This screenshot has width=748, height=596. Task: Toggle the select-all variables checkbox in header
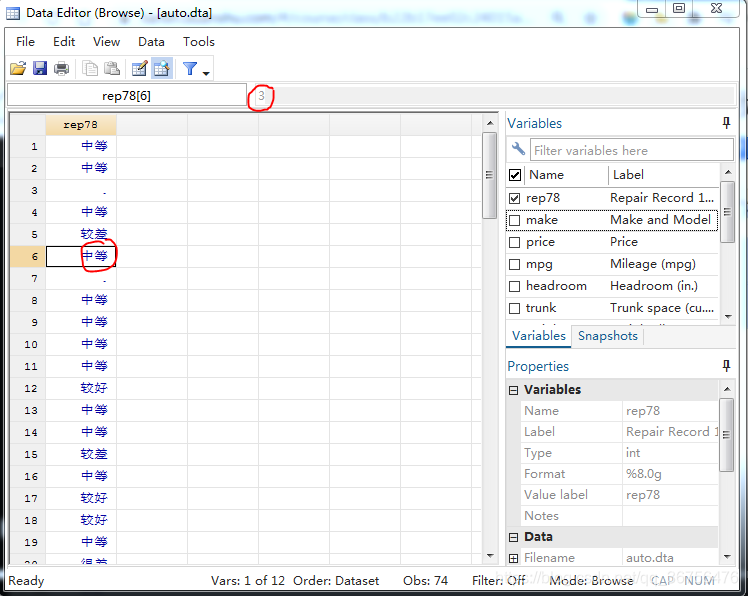515,175
